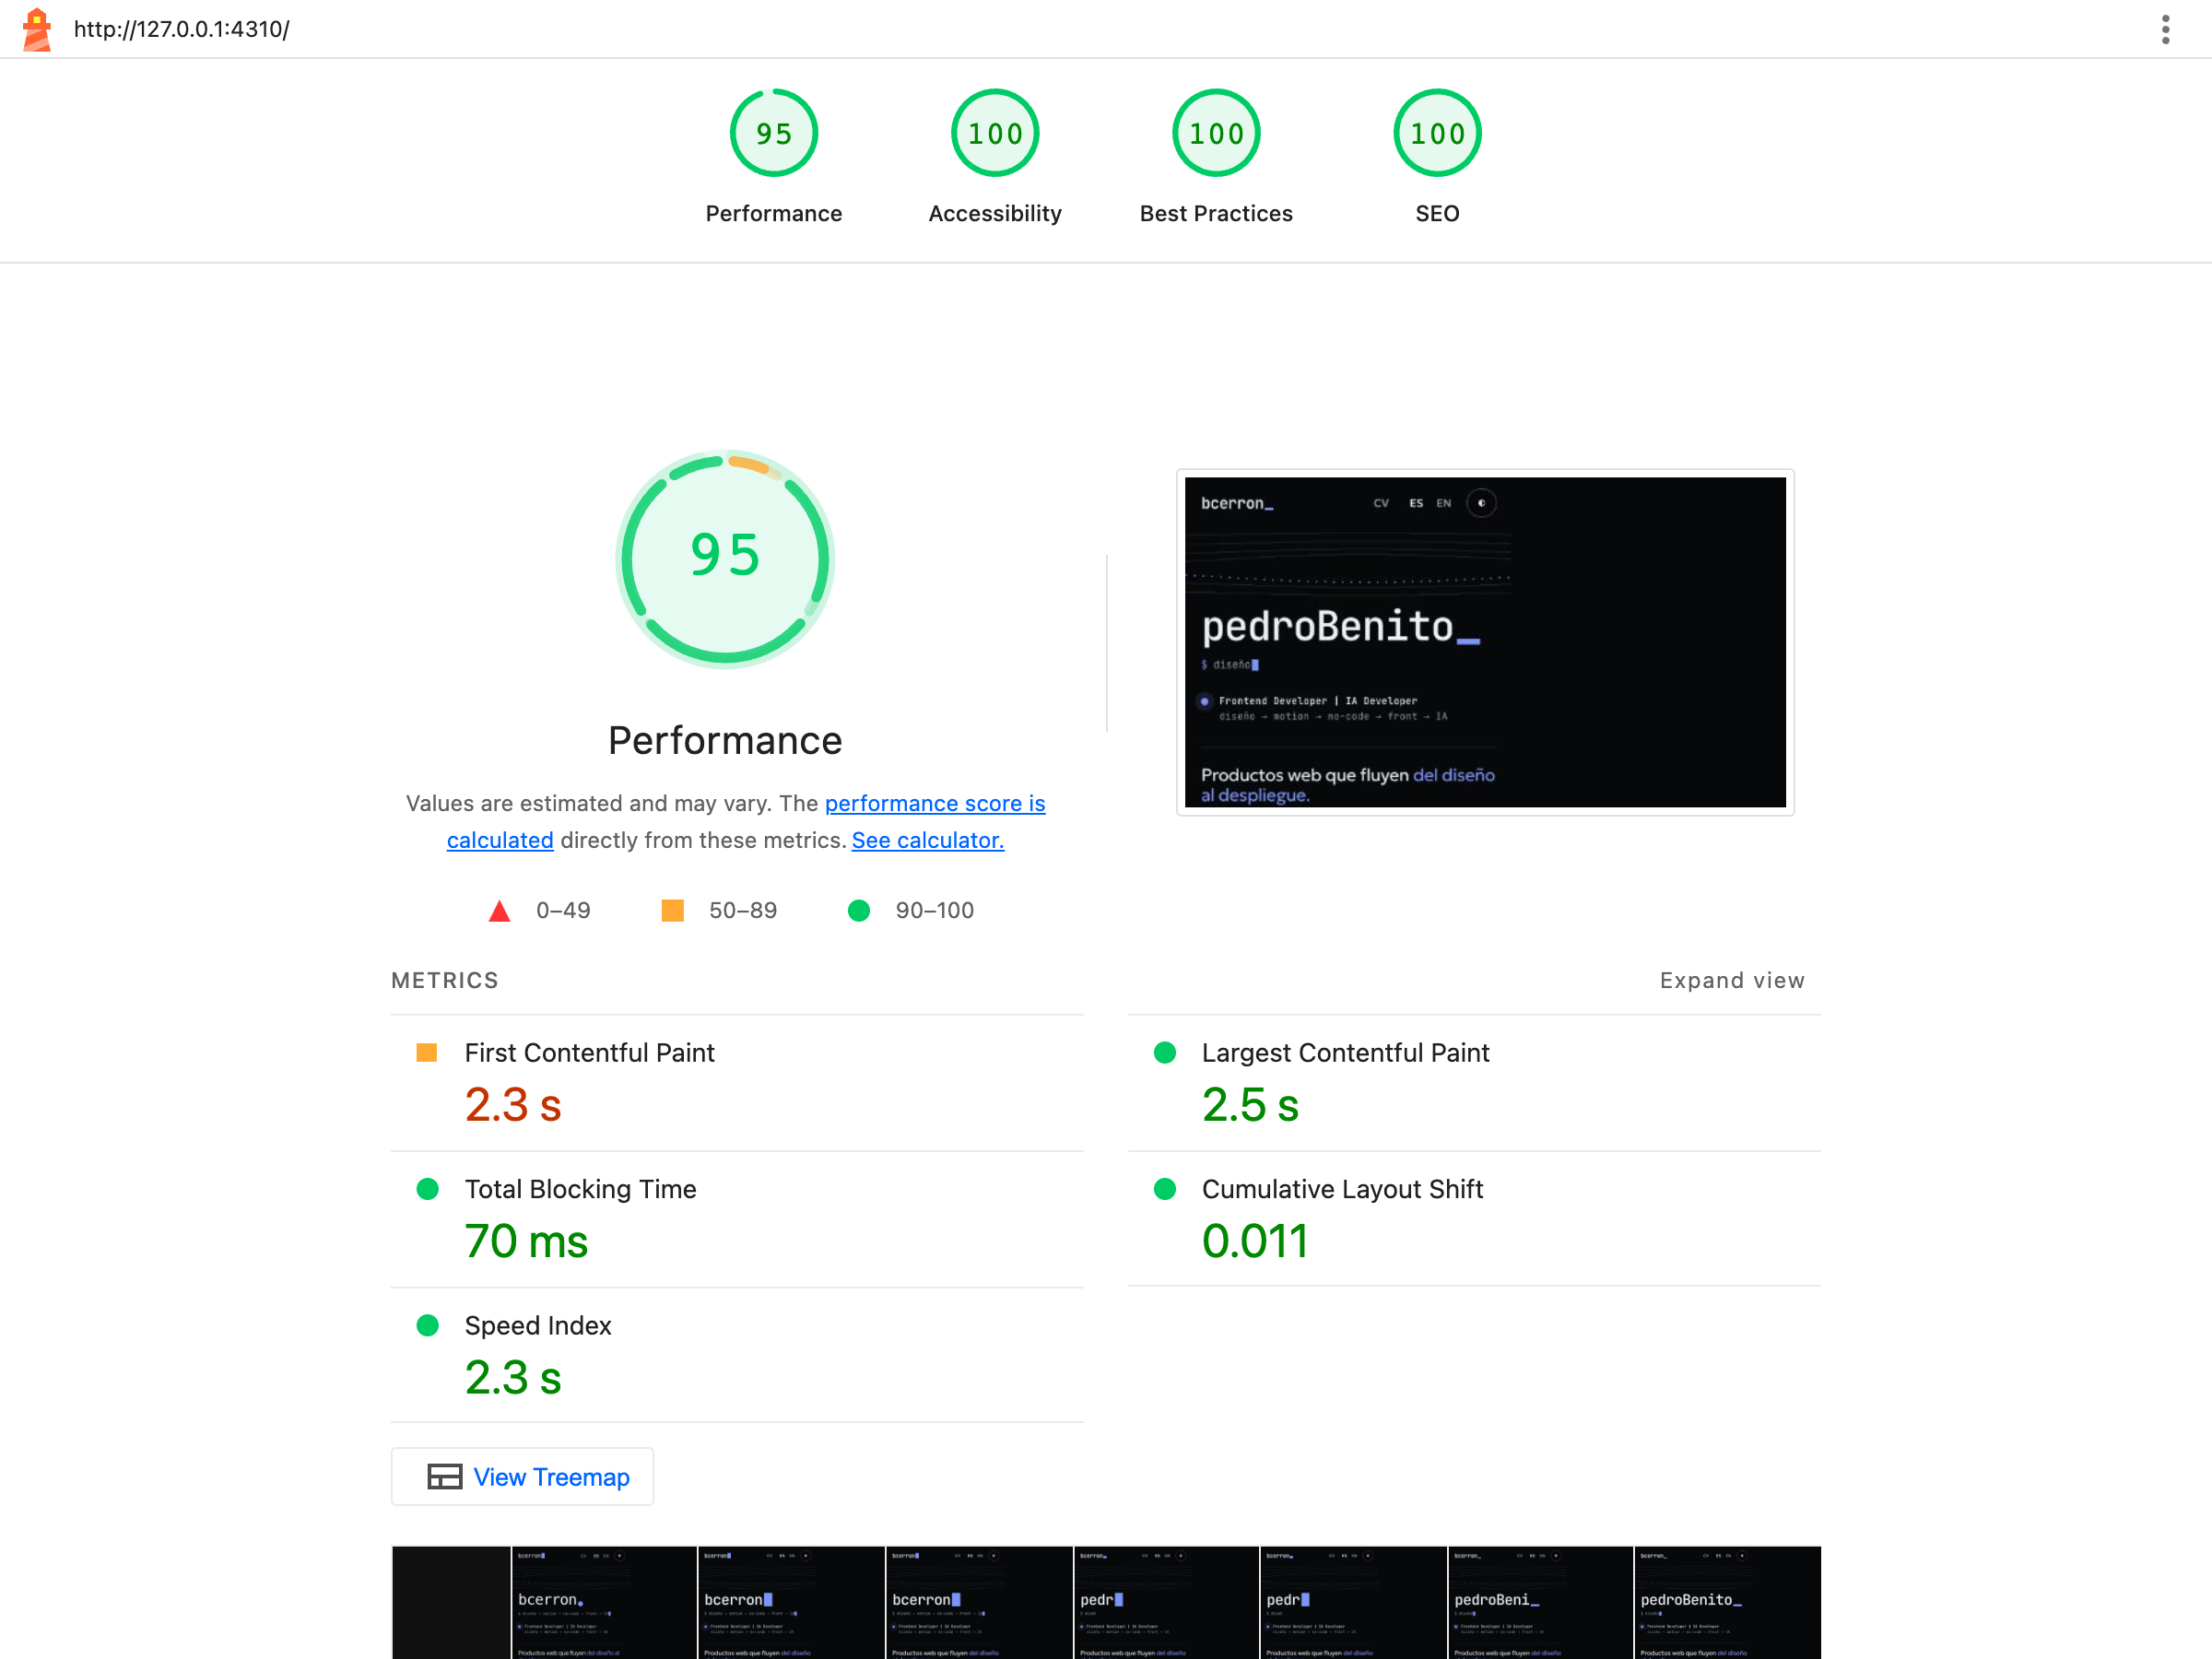This screenshot has width=2212, height=1659.
Task: Click first filmstrip frame showing 'bcerron.'
Action: click(x=604, y=1602)
